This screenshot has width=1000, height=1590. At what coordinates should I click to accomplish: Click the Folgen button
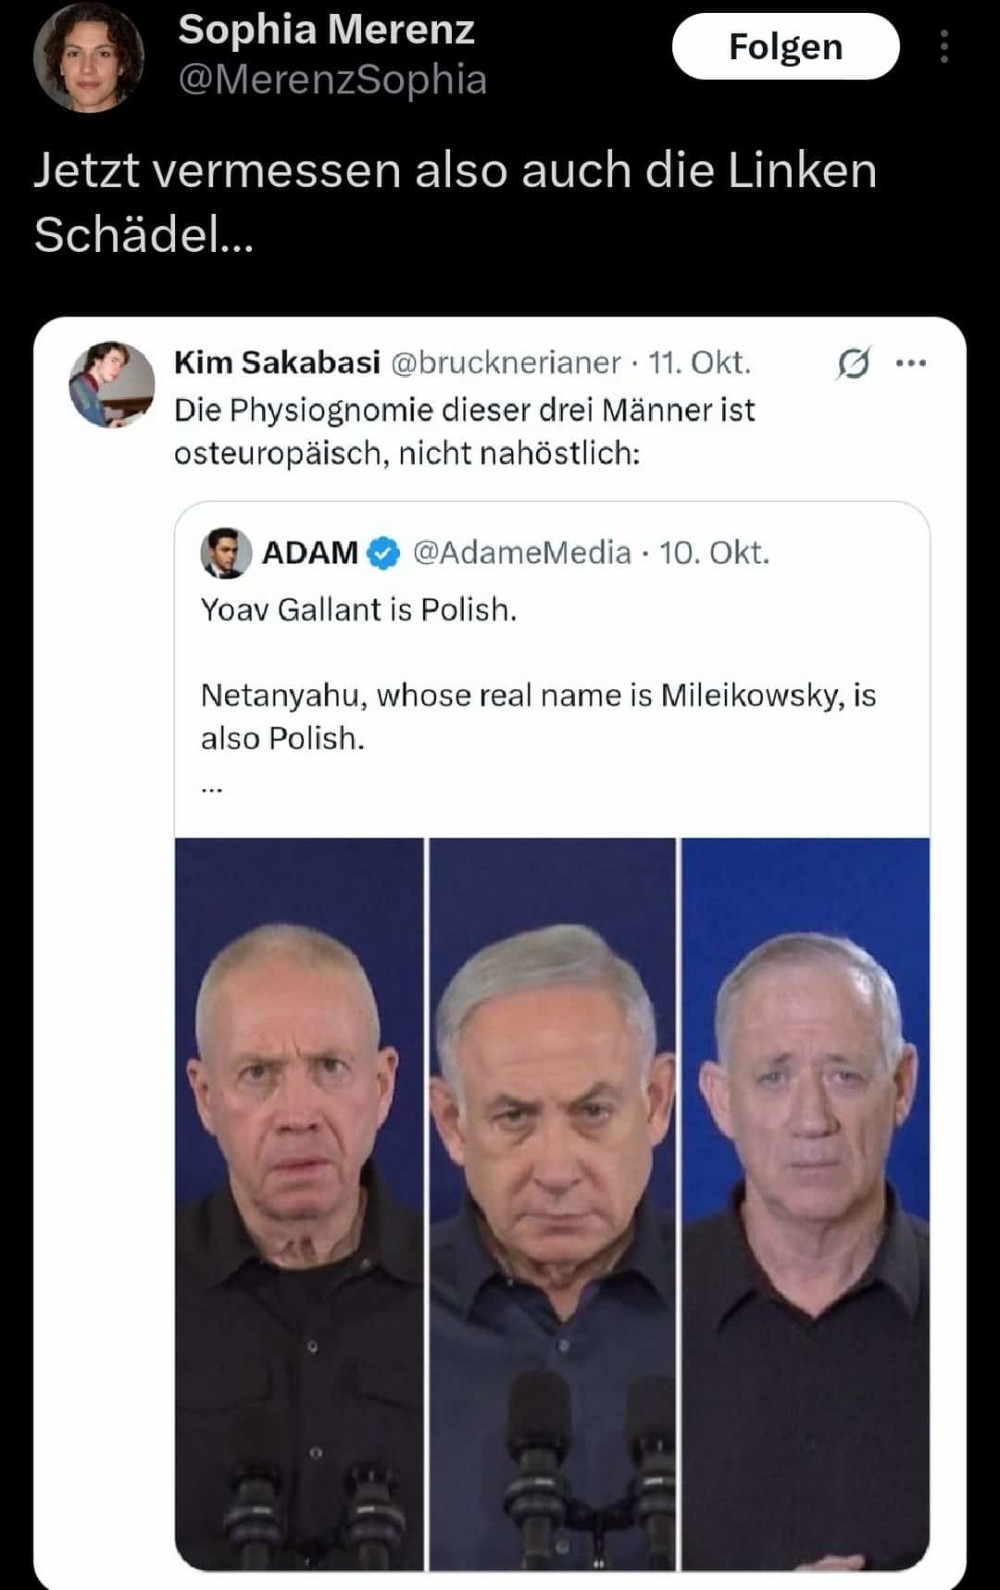(x=785, y=46)
